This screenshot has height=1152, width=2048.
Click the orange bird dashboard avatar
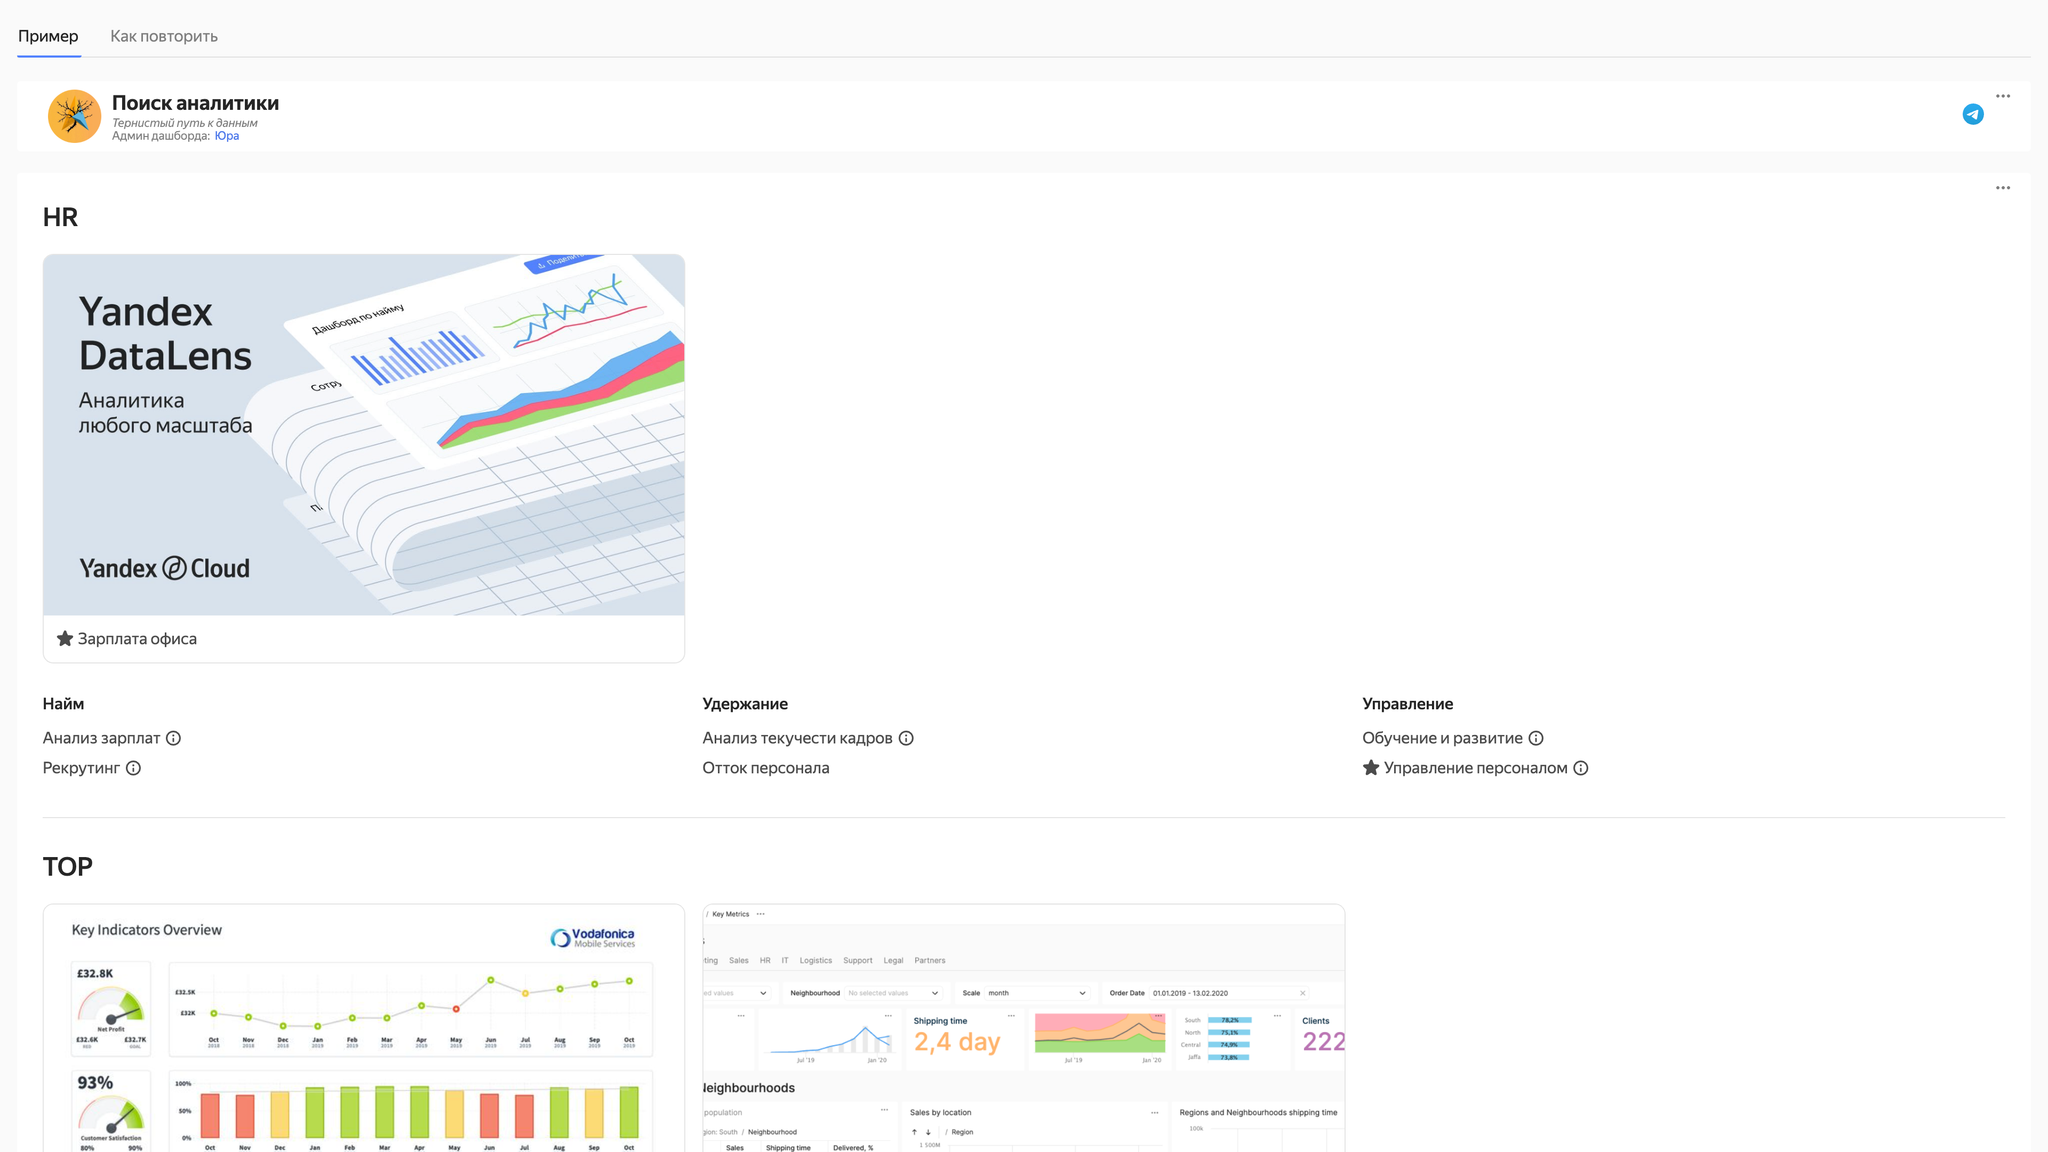(75, 116)
